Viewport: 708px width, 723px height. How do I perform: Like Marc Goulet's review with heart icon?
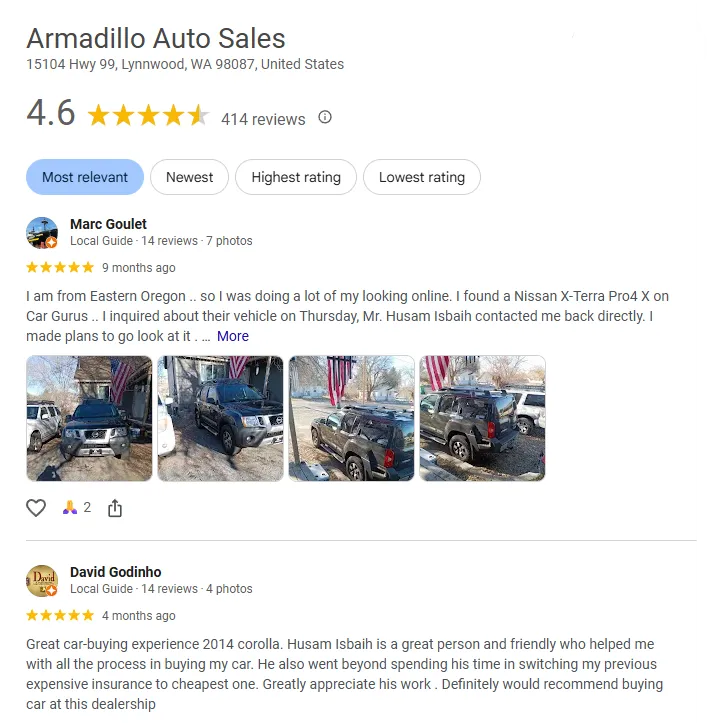click(36, 508)
